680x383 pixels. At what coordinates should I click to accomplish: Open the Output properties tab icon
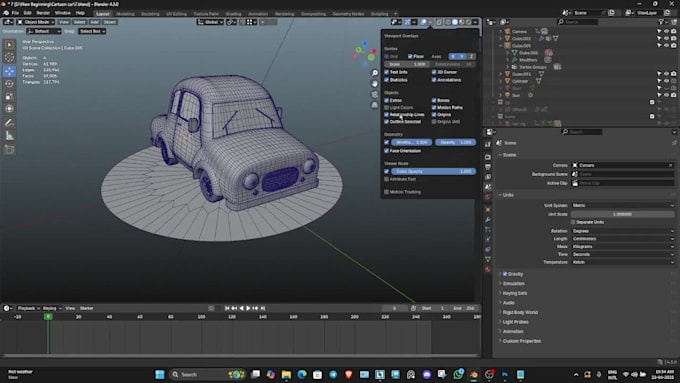pos(488,167)
